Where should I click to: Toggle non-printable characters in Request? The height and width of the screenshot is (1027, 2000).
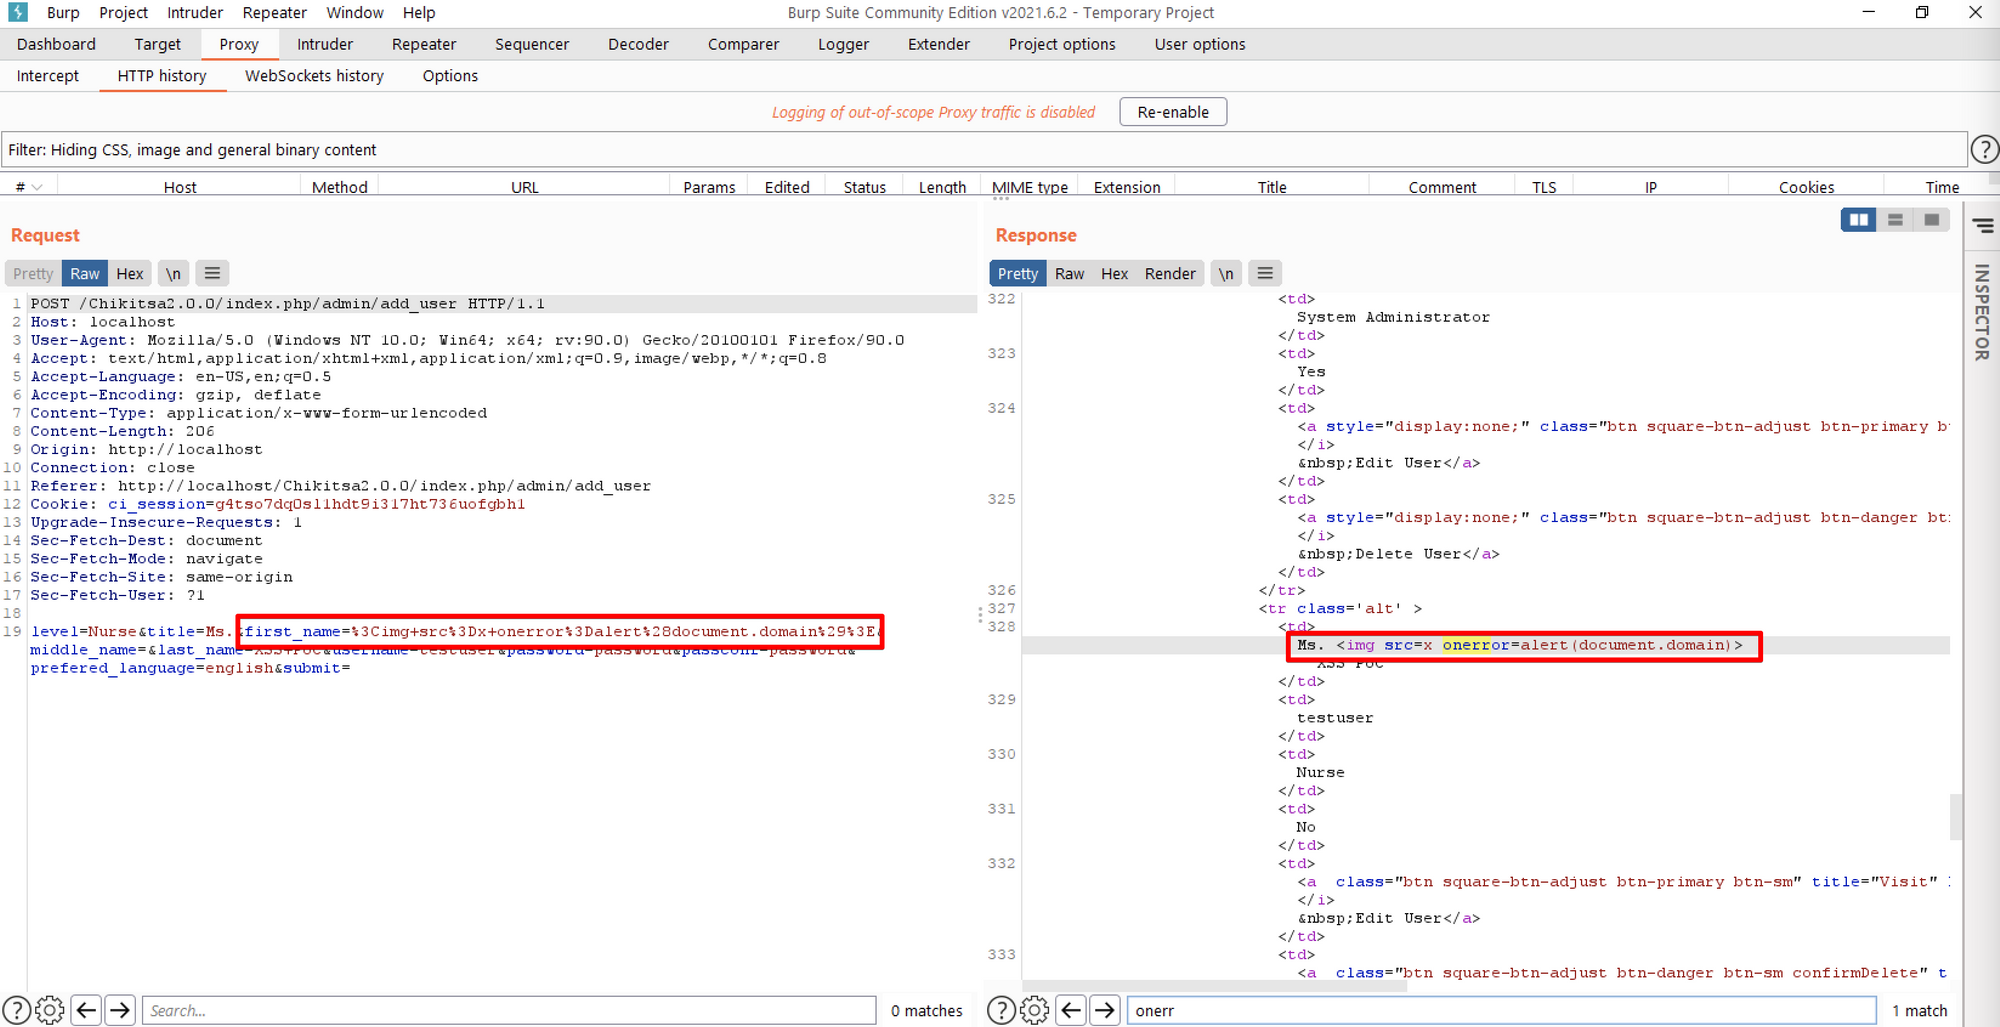tap(173, 273)
